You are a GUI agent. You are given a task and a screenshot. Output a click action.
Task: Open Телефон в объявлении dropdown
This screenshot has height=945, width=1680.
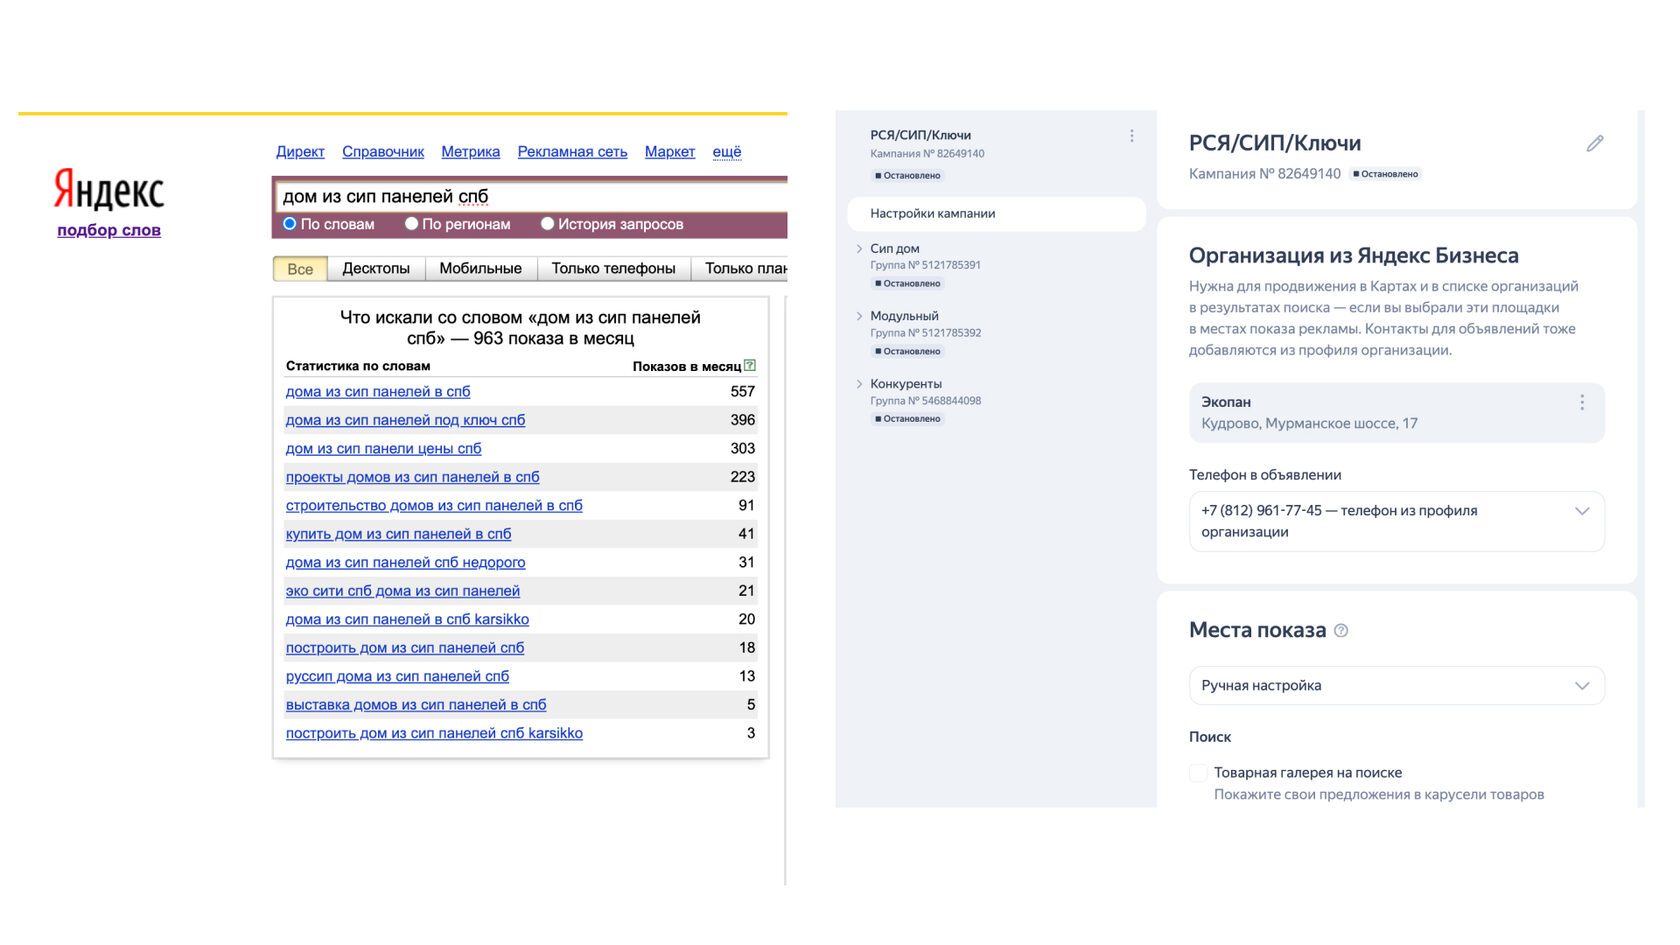(x=1396, y=521)
